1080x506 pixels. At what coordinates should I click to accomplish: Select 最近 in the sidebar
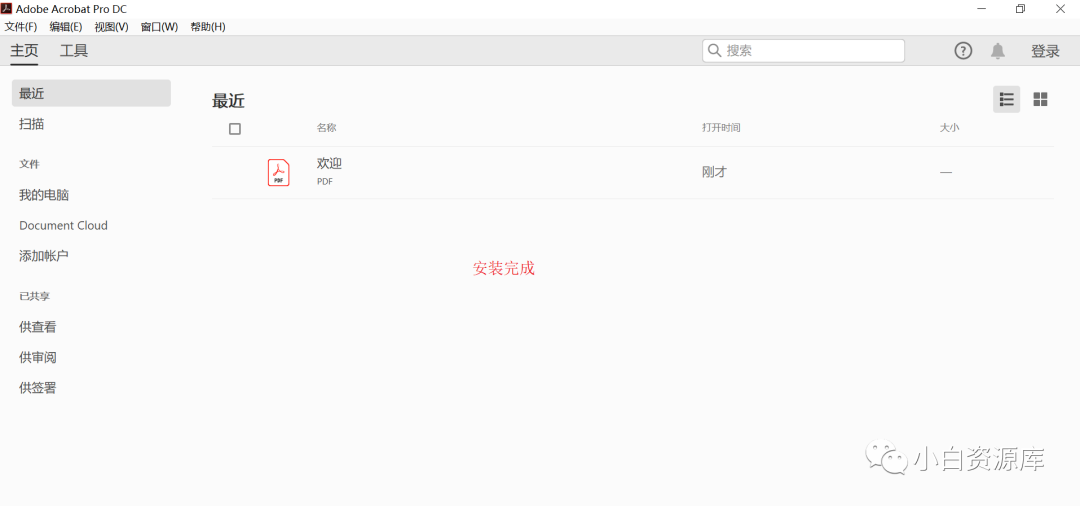point(91,93)
